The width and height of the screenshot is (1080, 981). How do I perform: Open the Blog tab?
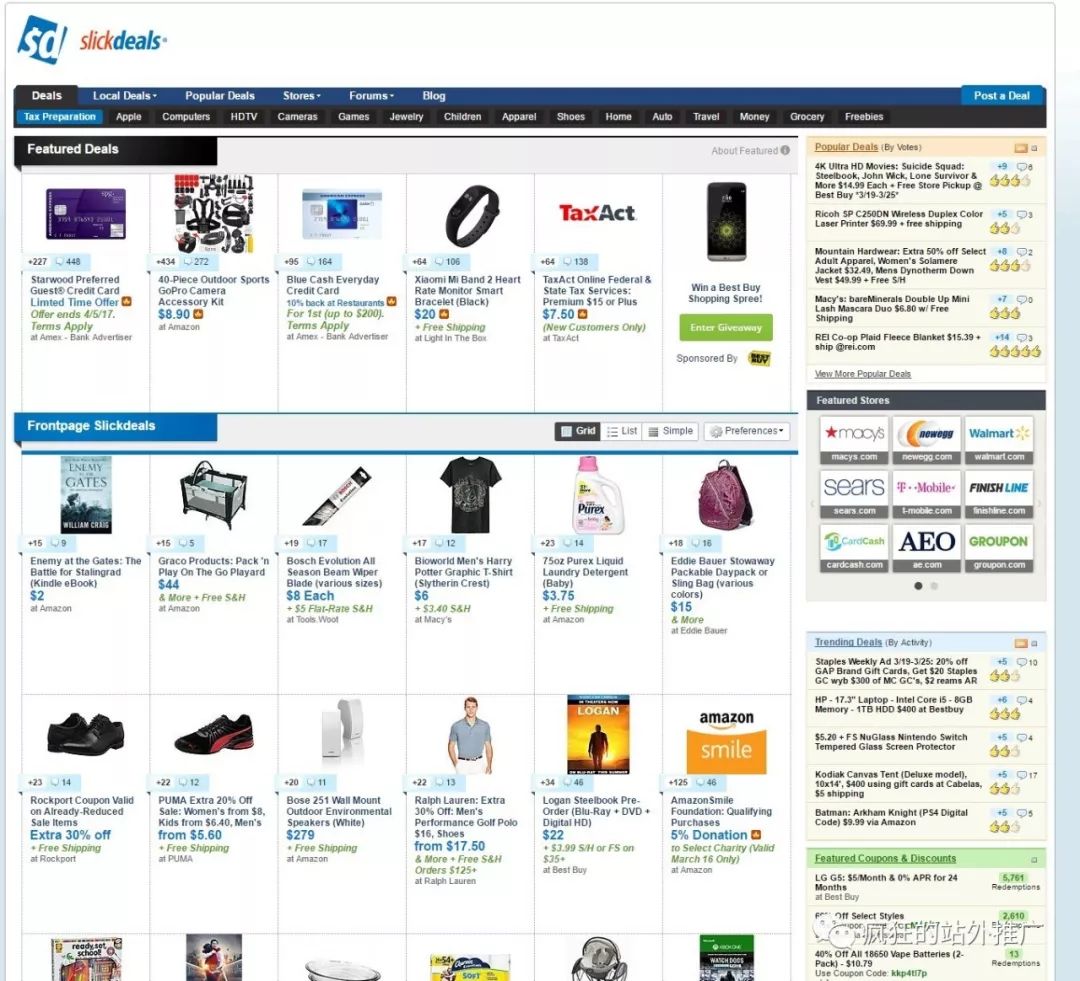click(x=434, y=96)
